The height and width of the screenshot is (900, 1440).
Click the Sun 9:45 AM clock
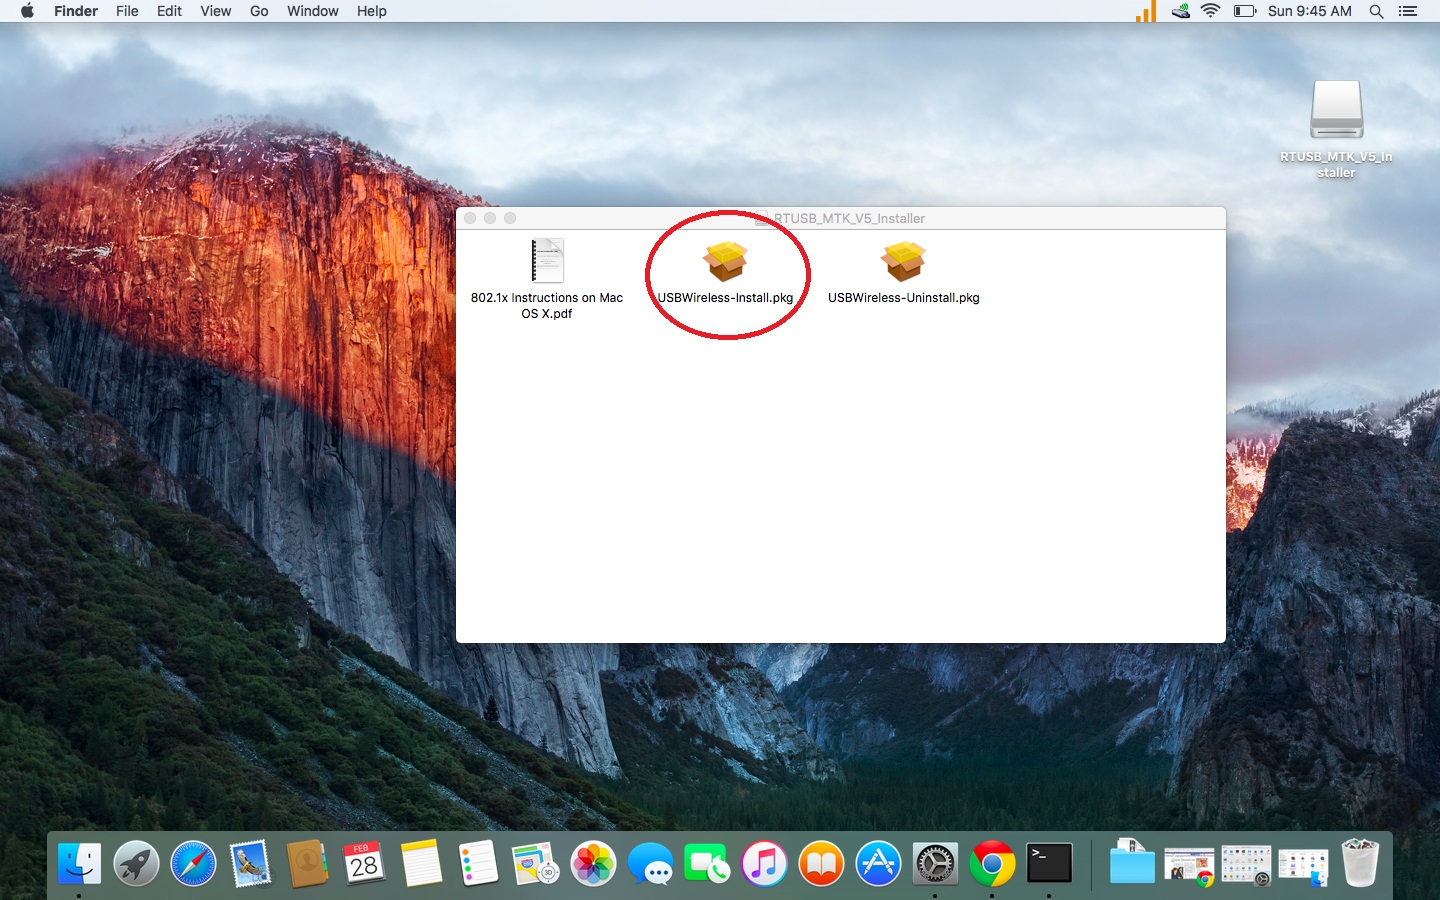(1309, 11)
